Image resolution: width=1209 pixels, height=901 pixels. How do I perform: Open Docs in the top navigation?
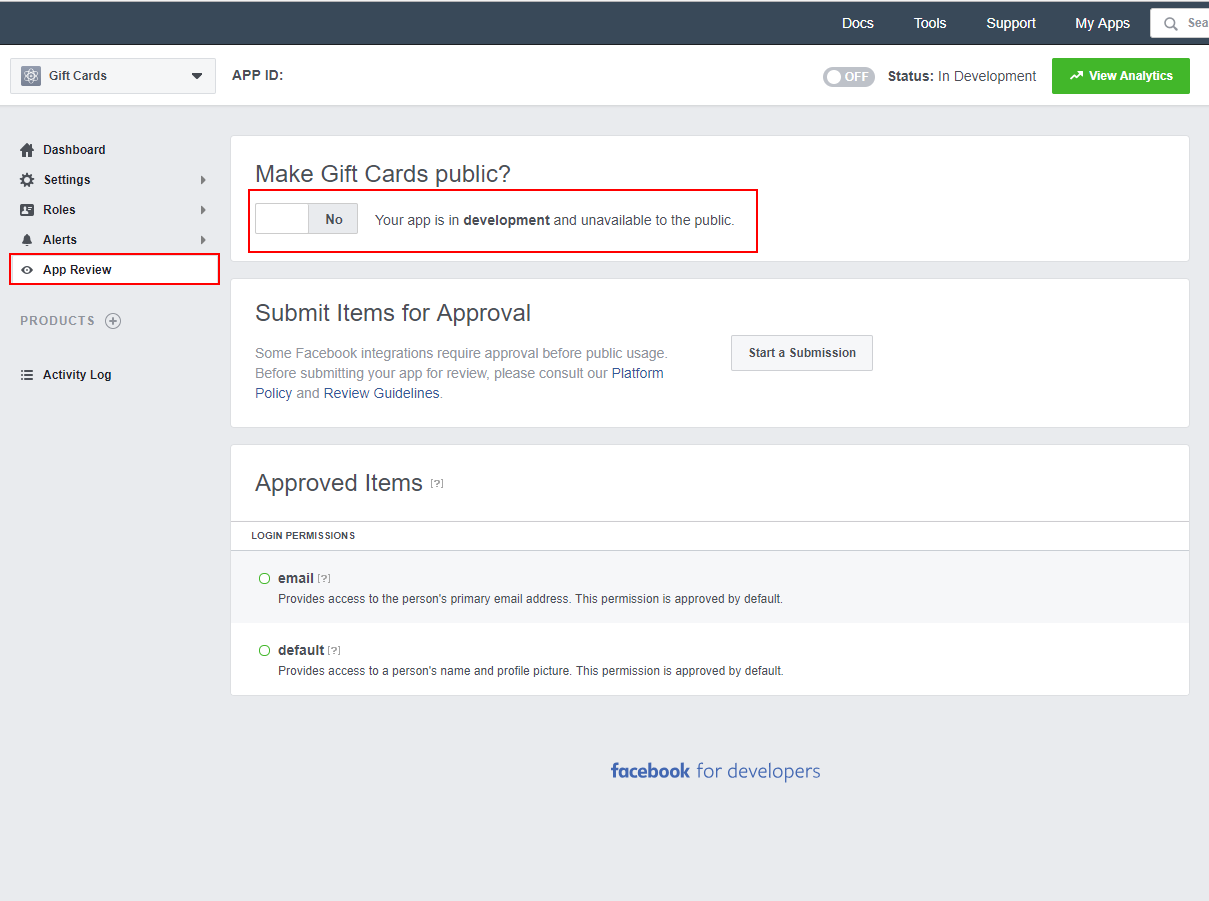[857, 23]
